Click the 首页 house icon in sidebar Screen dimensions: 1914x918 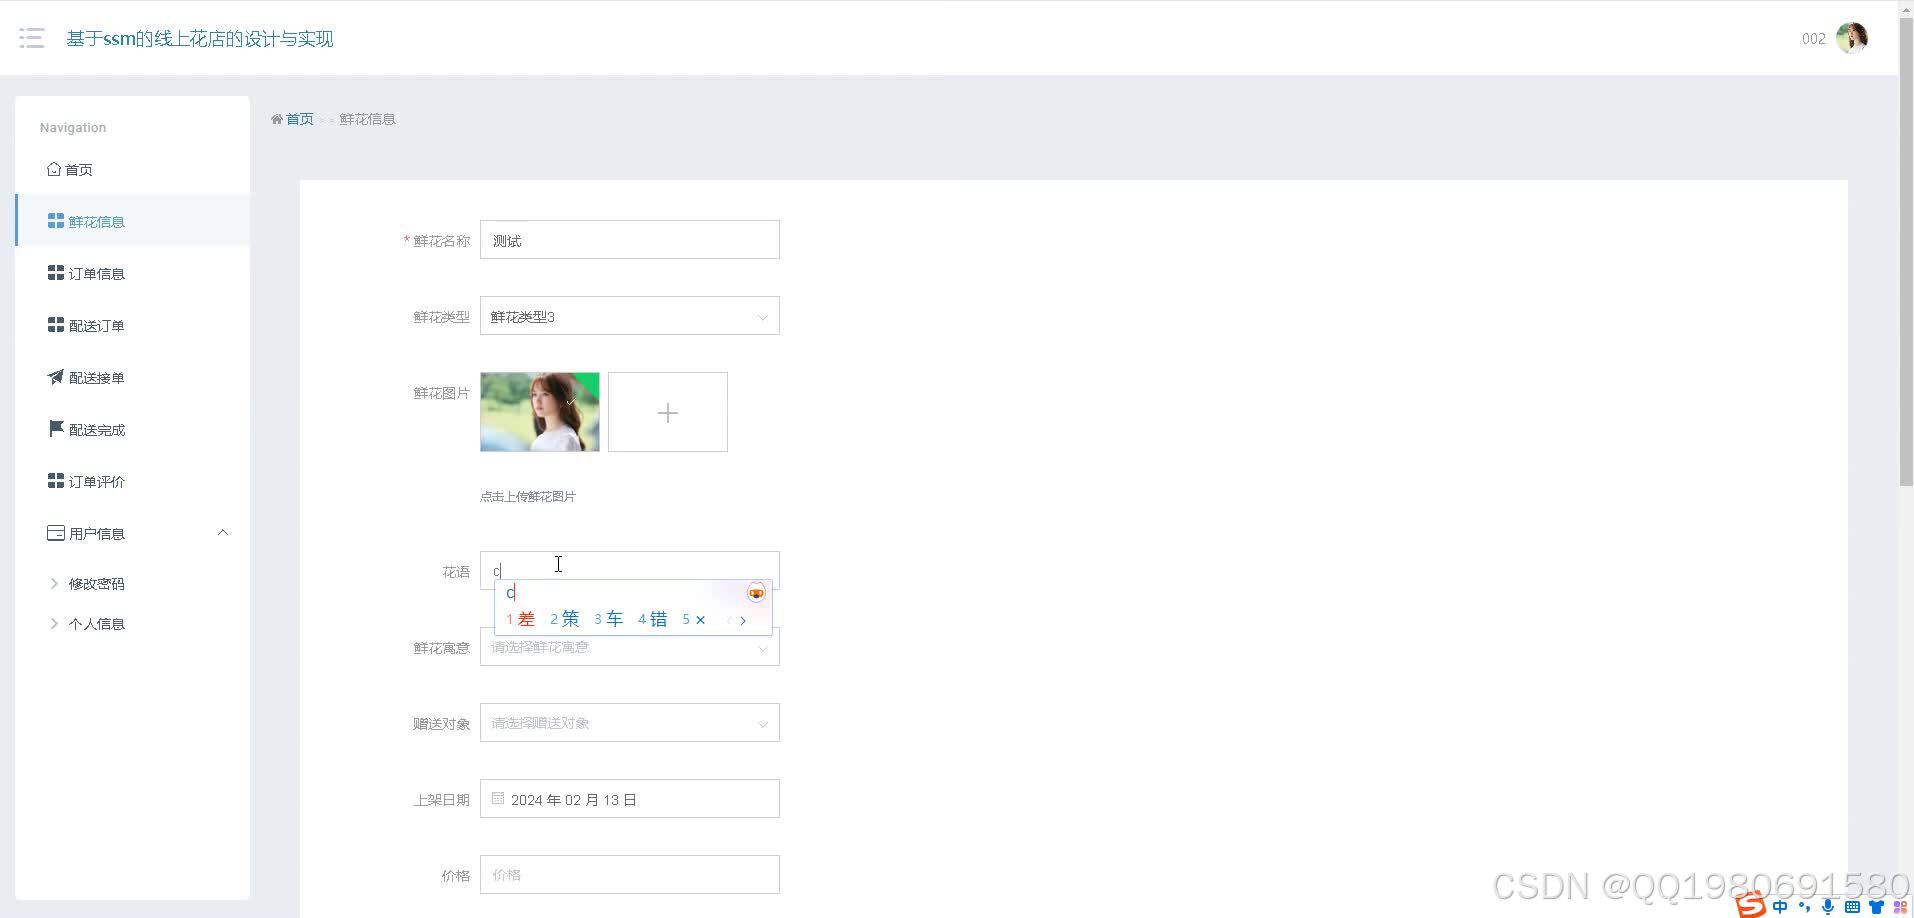(54, 169)
